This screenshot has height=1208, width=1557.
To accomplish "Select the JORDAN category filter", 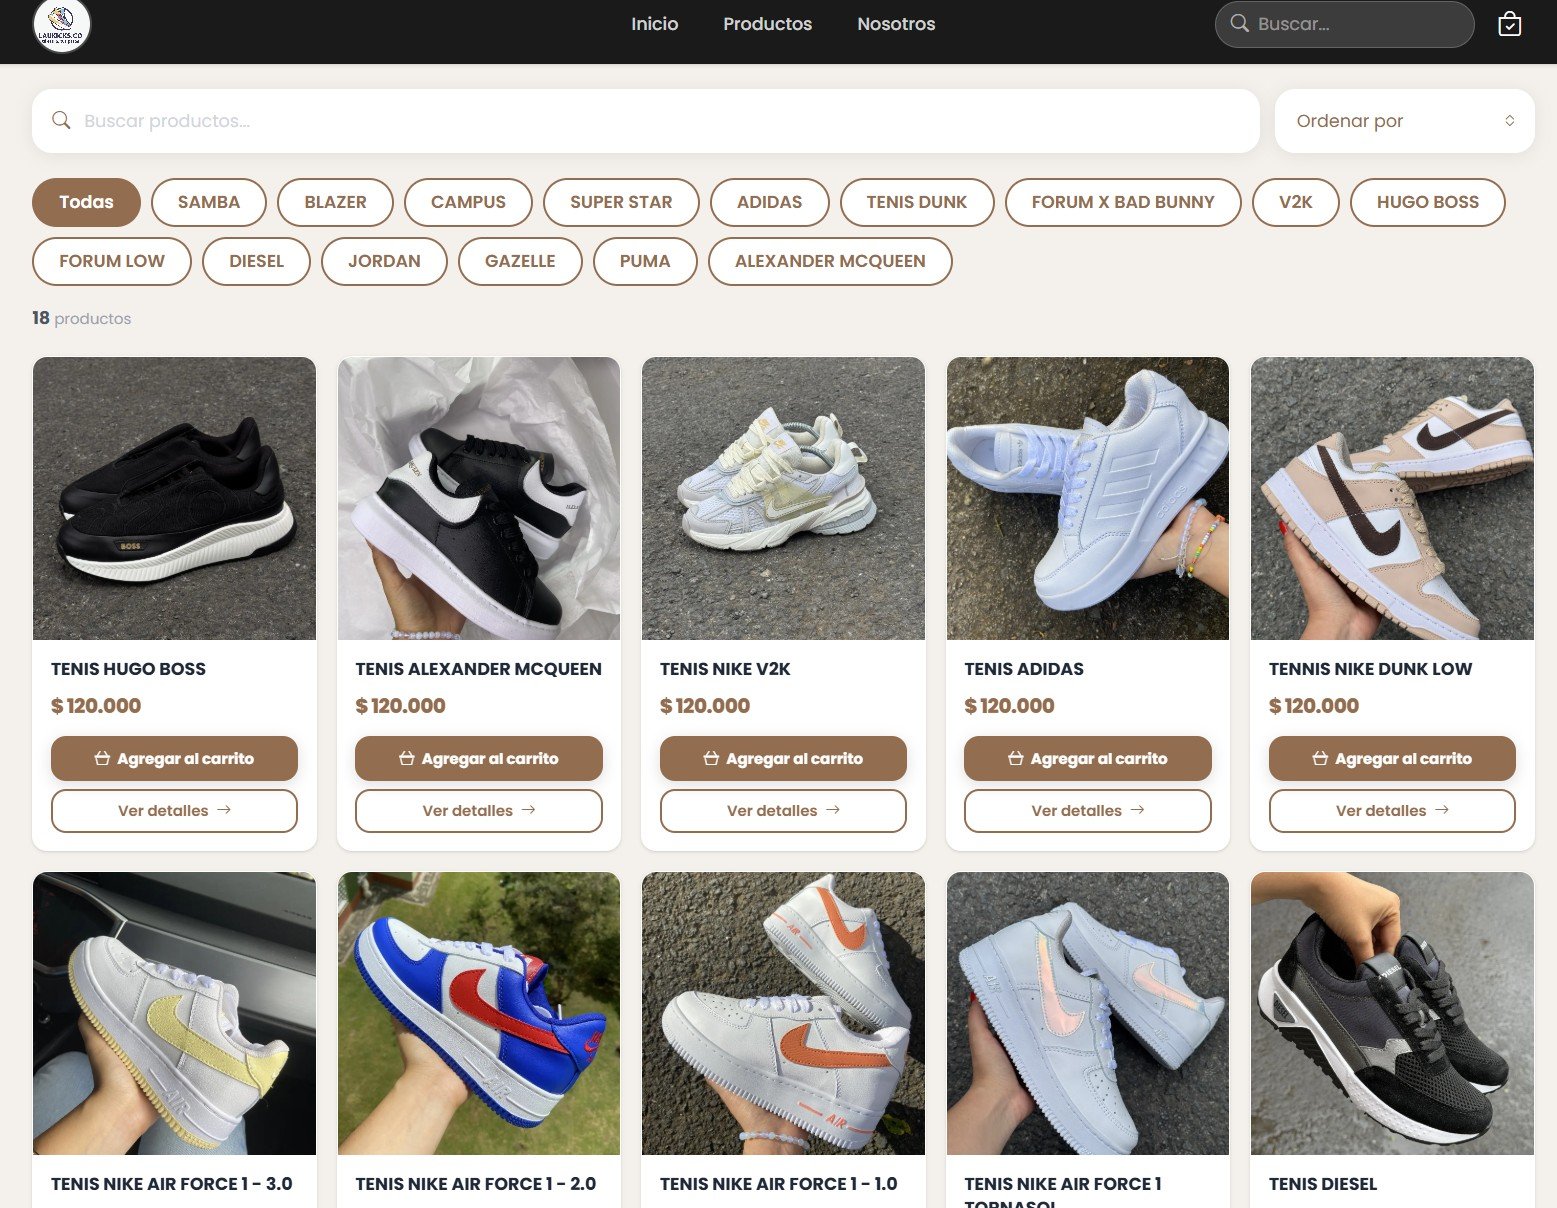I will click(x=384, y=261).
